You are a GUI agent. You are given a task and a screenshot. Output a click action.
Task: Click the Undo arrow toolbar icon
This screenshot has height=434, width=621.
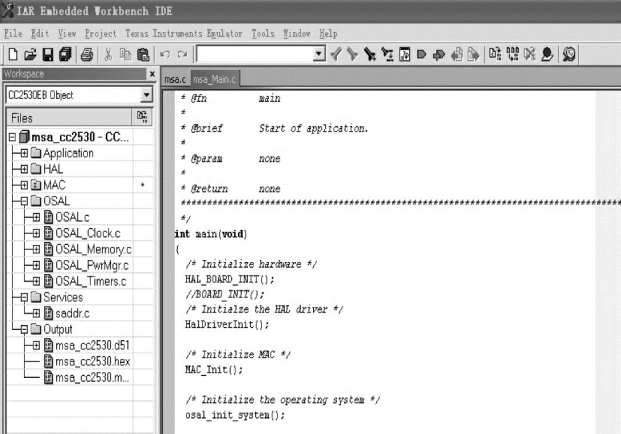(167, 53)
